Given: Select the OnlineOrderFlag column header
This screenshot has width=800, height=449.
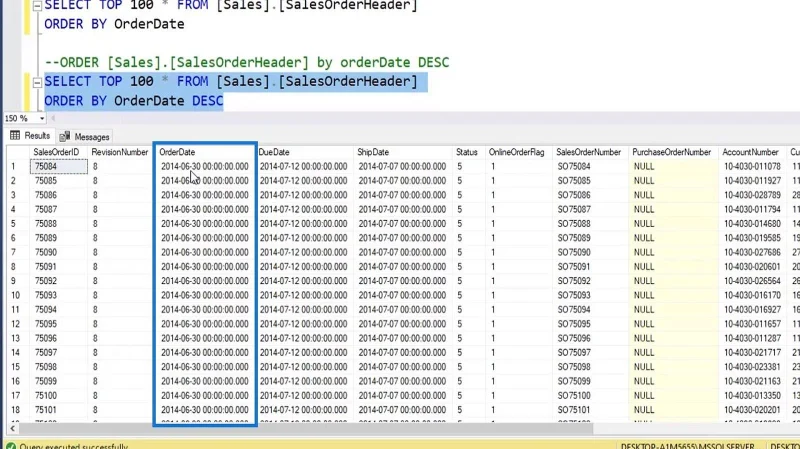Looking at the screenshot, I should pos(518,152).
